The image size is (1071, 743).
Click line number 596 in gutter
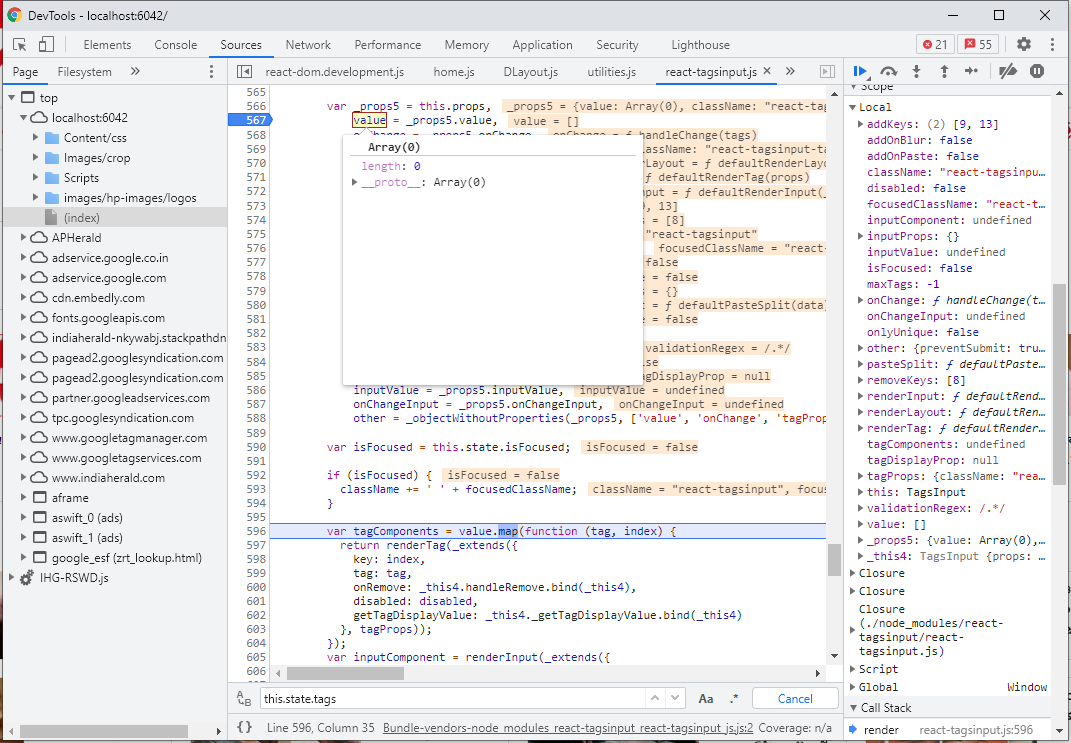pyautogui.click(x=256, y=531)
